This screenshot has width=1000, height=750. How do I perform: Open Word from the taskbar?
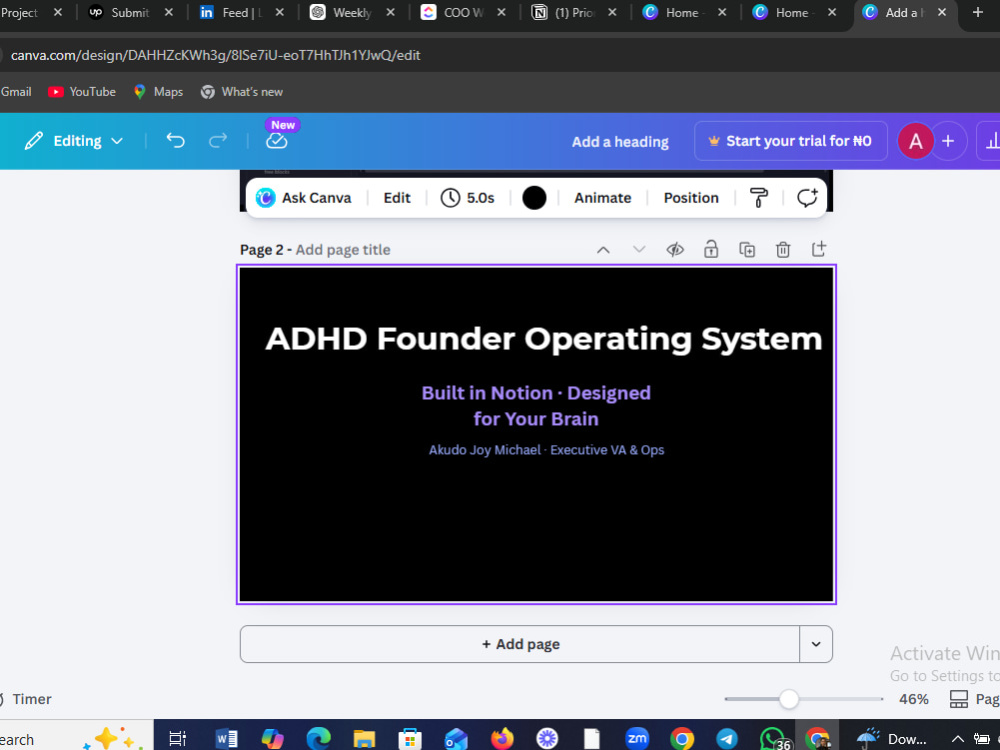[x=226, y=739]
